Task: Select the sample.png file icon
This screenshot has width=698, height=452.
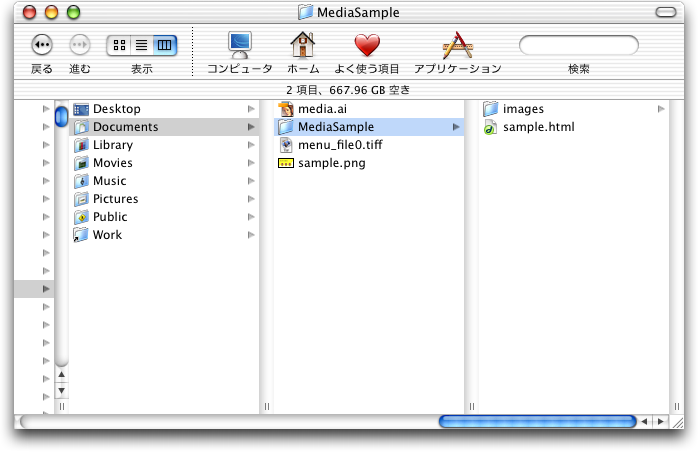Action: pyautogui.click(x=286, y=163)
